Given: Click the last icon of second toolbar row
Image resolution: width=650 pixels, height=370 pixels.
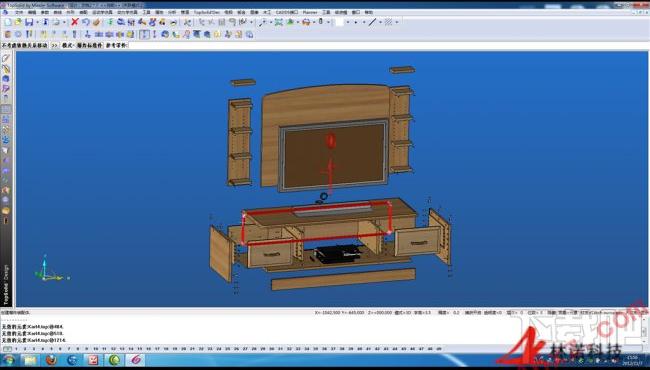Looking at the screenshot, I should 250,34.
